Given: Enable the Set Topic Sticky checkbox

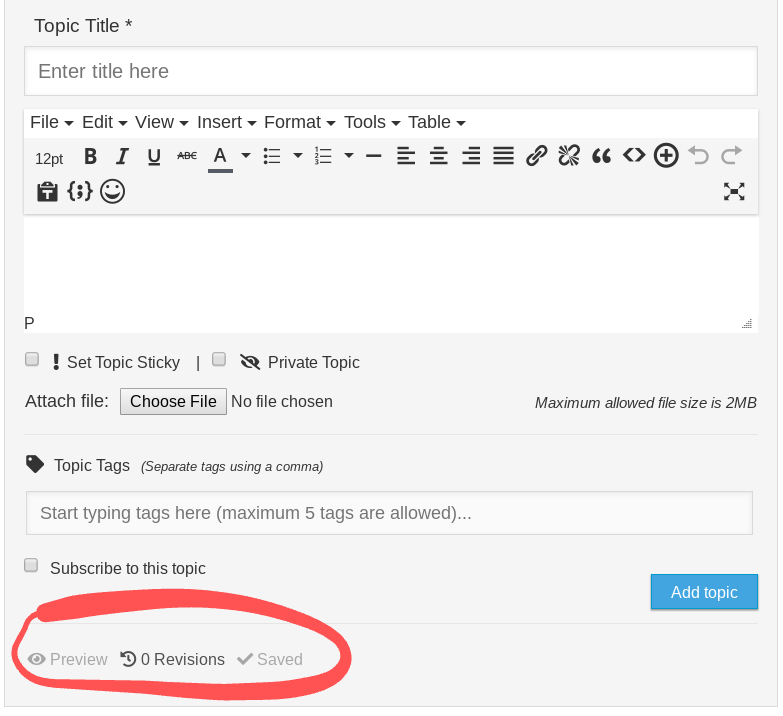Looking at the screenshot, I should pyautogui.click(x=32, y=360).
